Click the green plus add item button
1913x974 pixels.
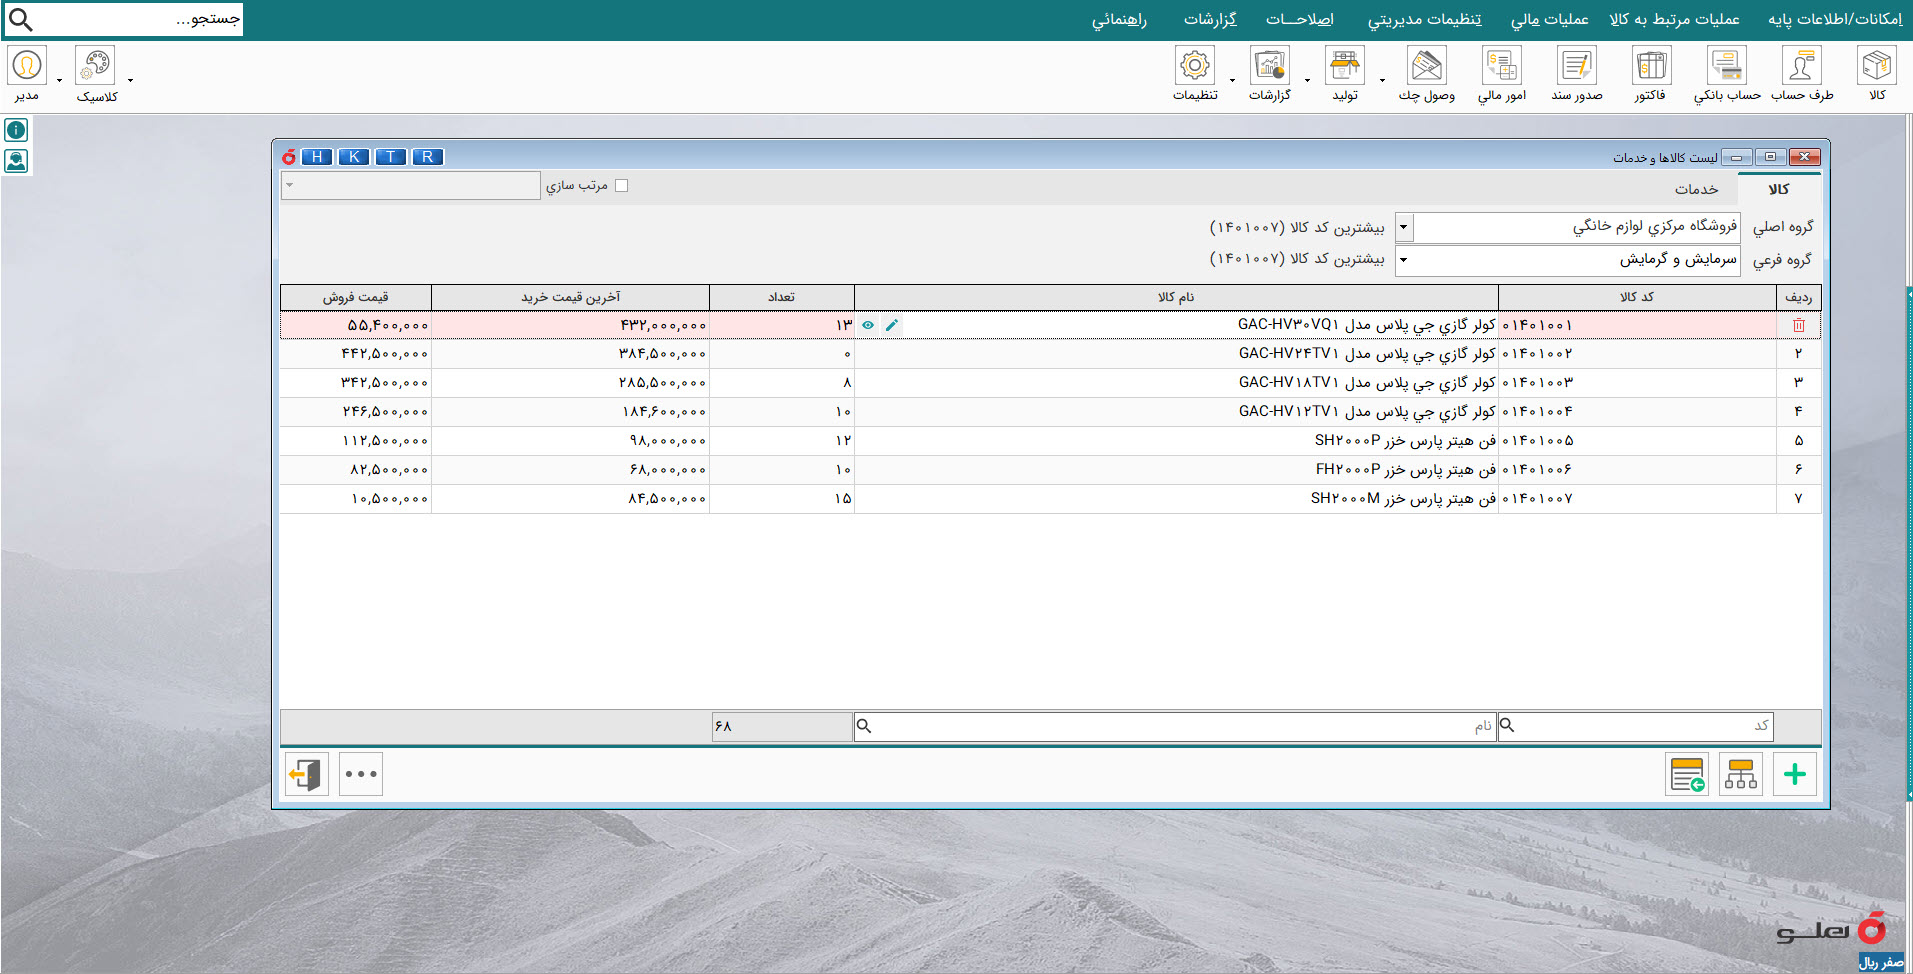point(1795,774)
